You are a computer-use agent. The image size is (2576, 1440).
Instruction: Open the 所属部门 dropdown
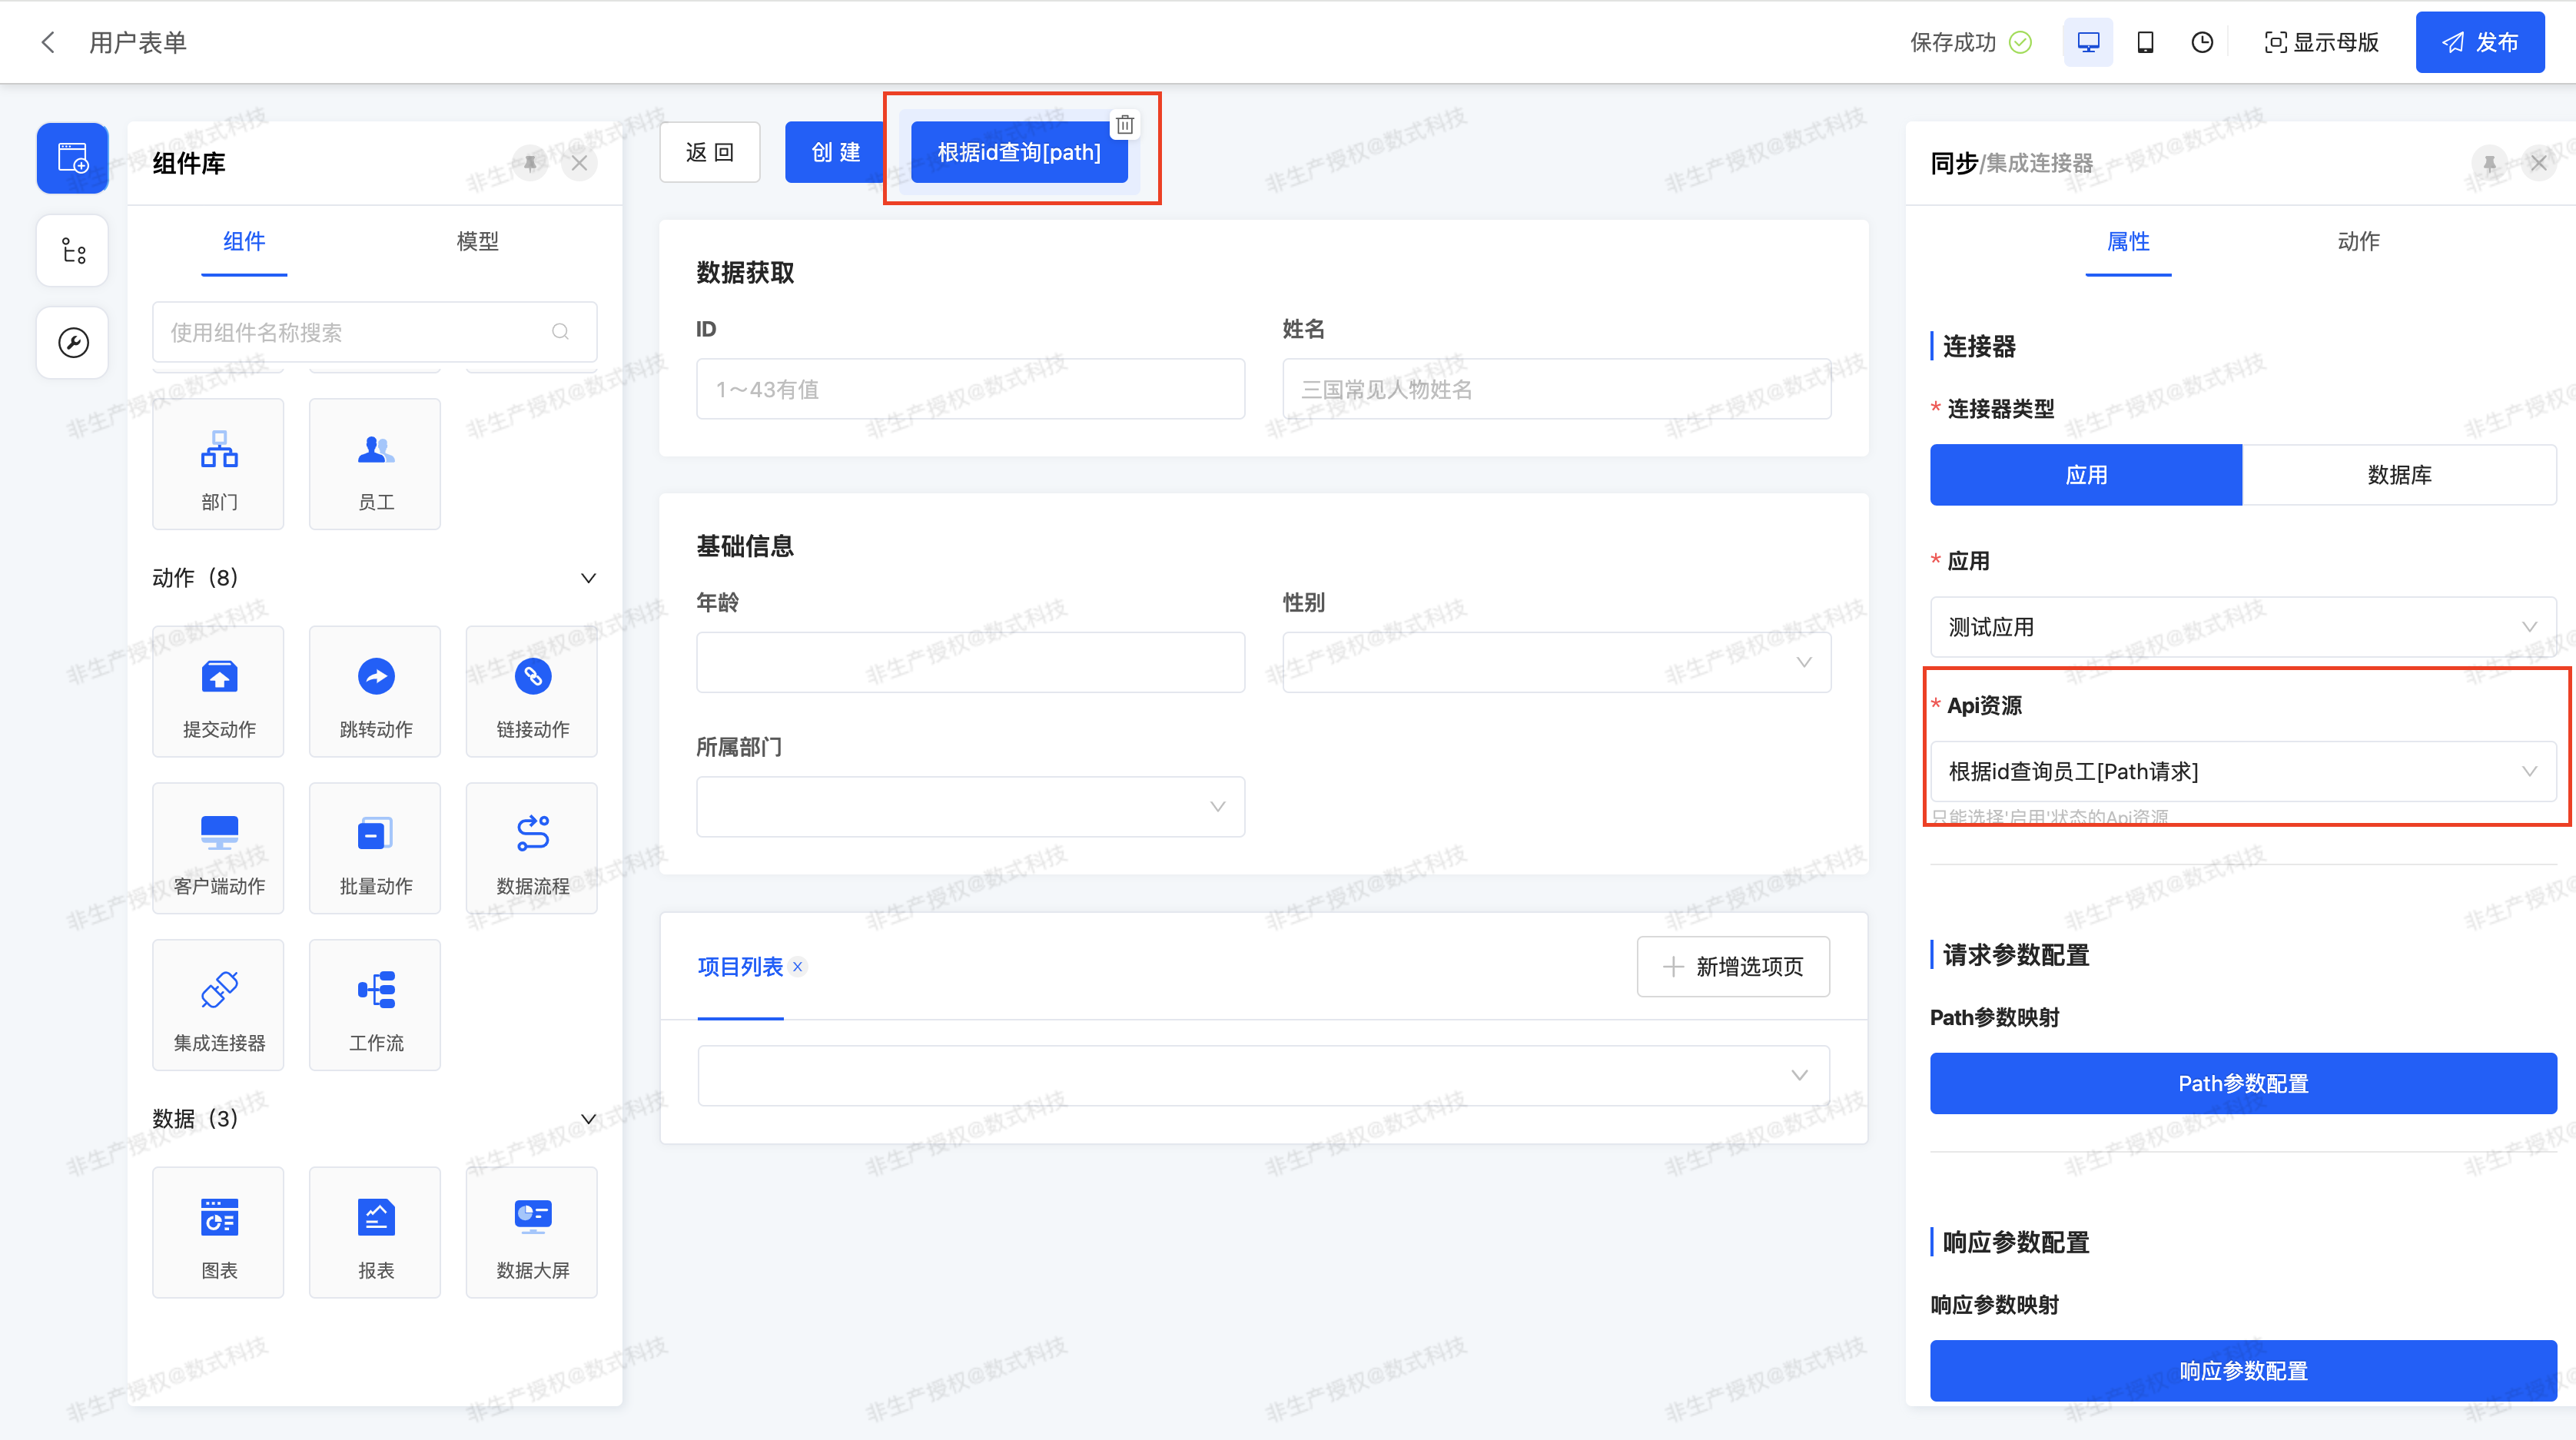tap(970, 807)
